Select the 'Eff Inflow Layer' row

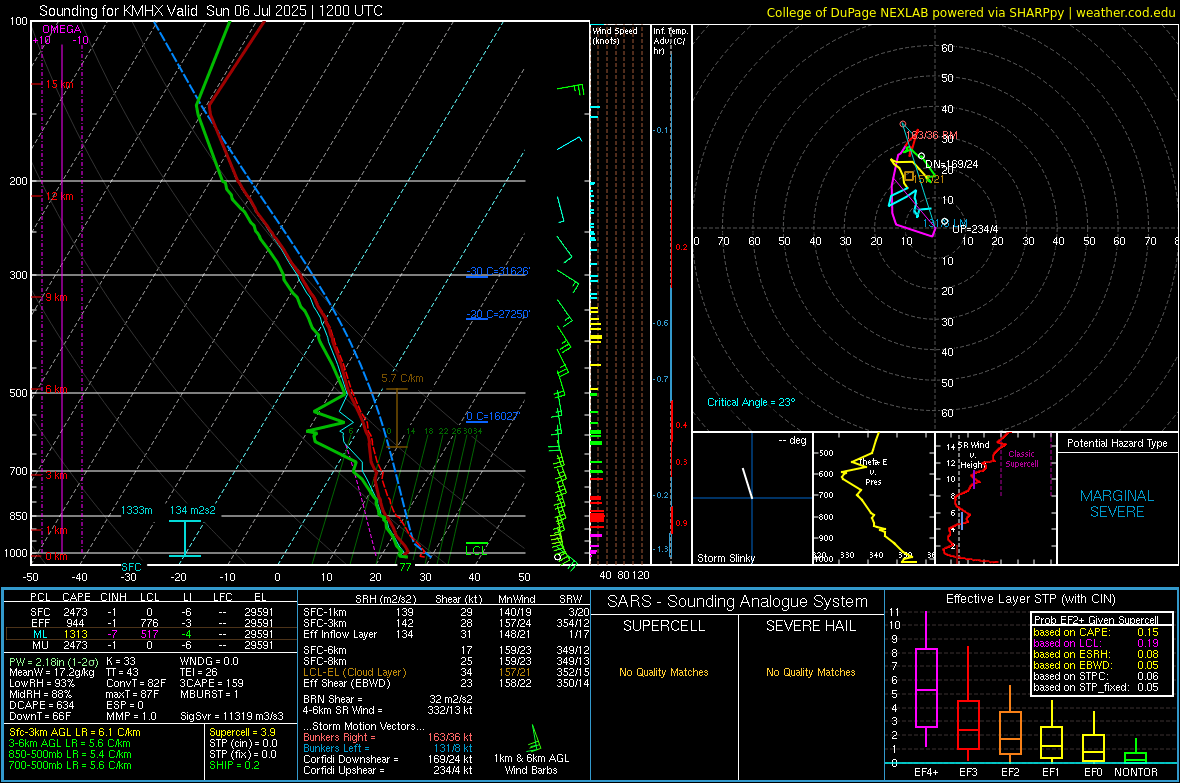pyautogui.click(x=444, y=634)
